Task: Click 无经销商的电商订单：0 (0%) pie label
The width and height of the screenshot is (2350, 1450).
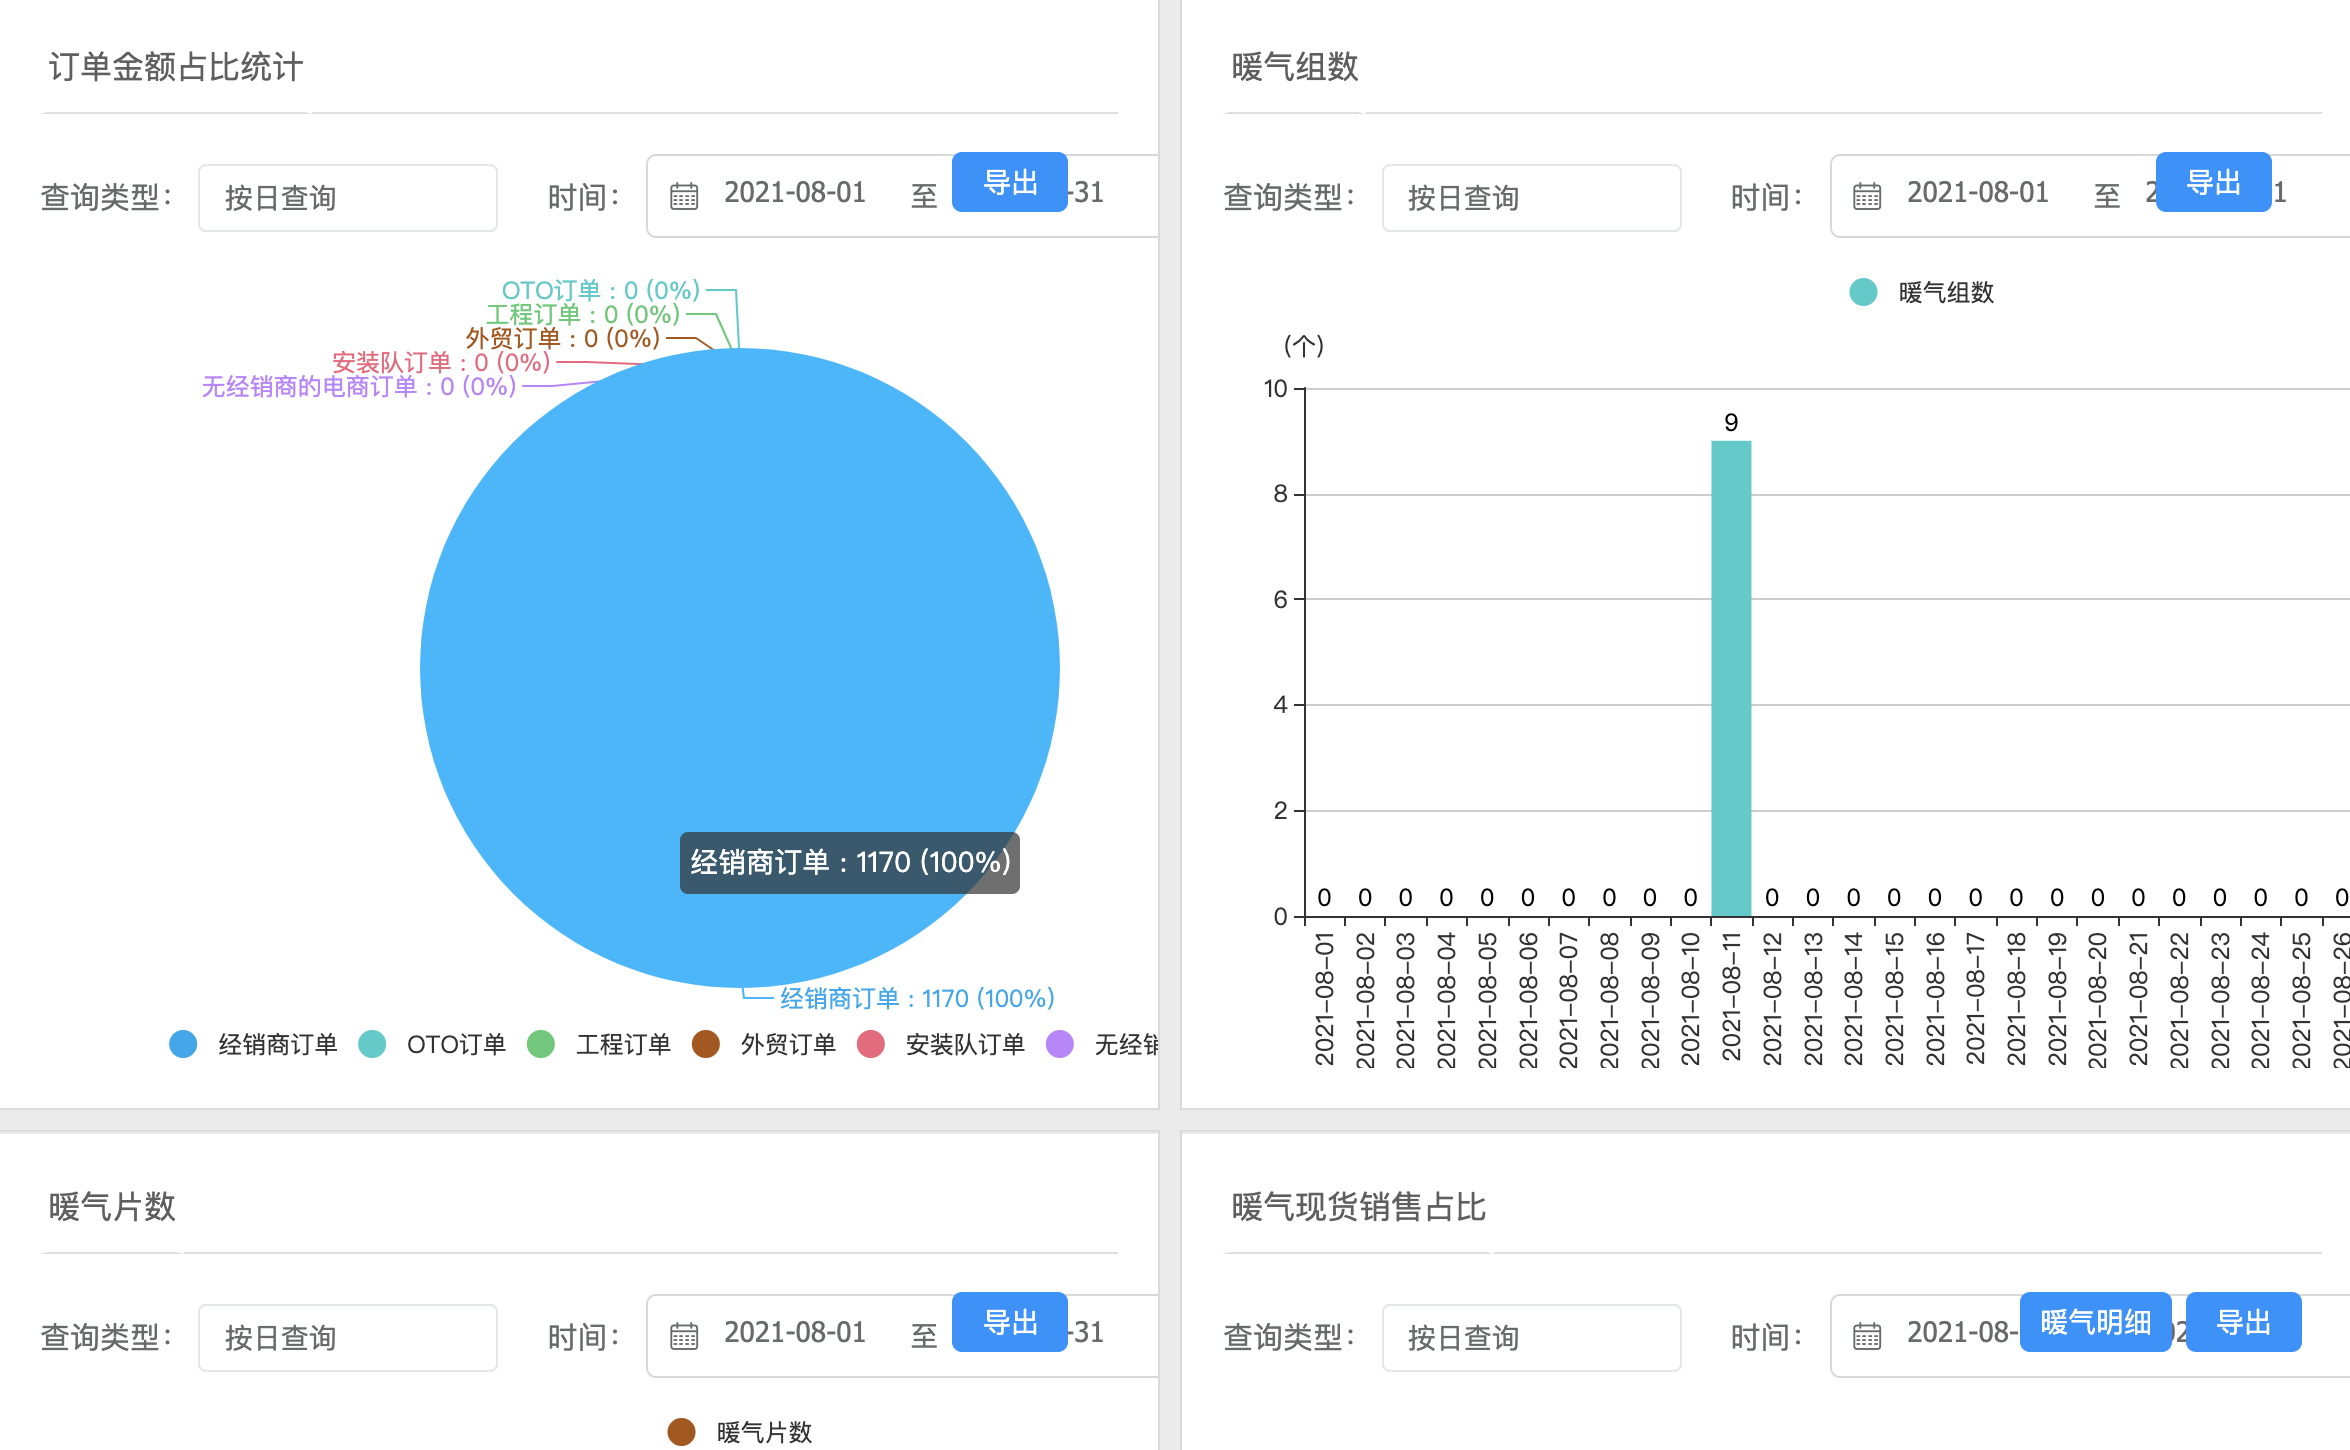Action: coord(359,386)
